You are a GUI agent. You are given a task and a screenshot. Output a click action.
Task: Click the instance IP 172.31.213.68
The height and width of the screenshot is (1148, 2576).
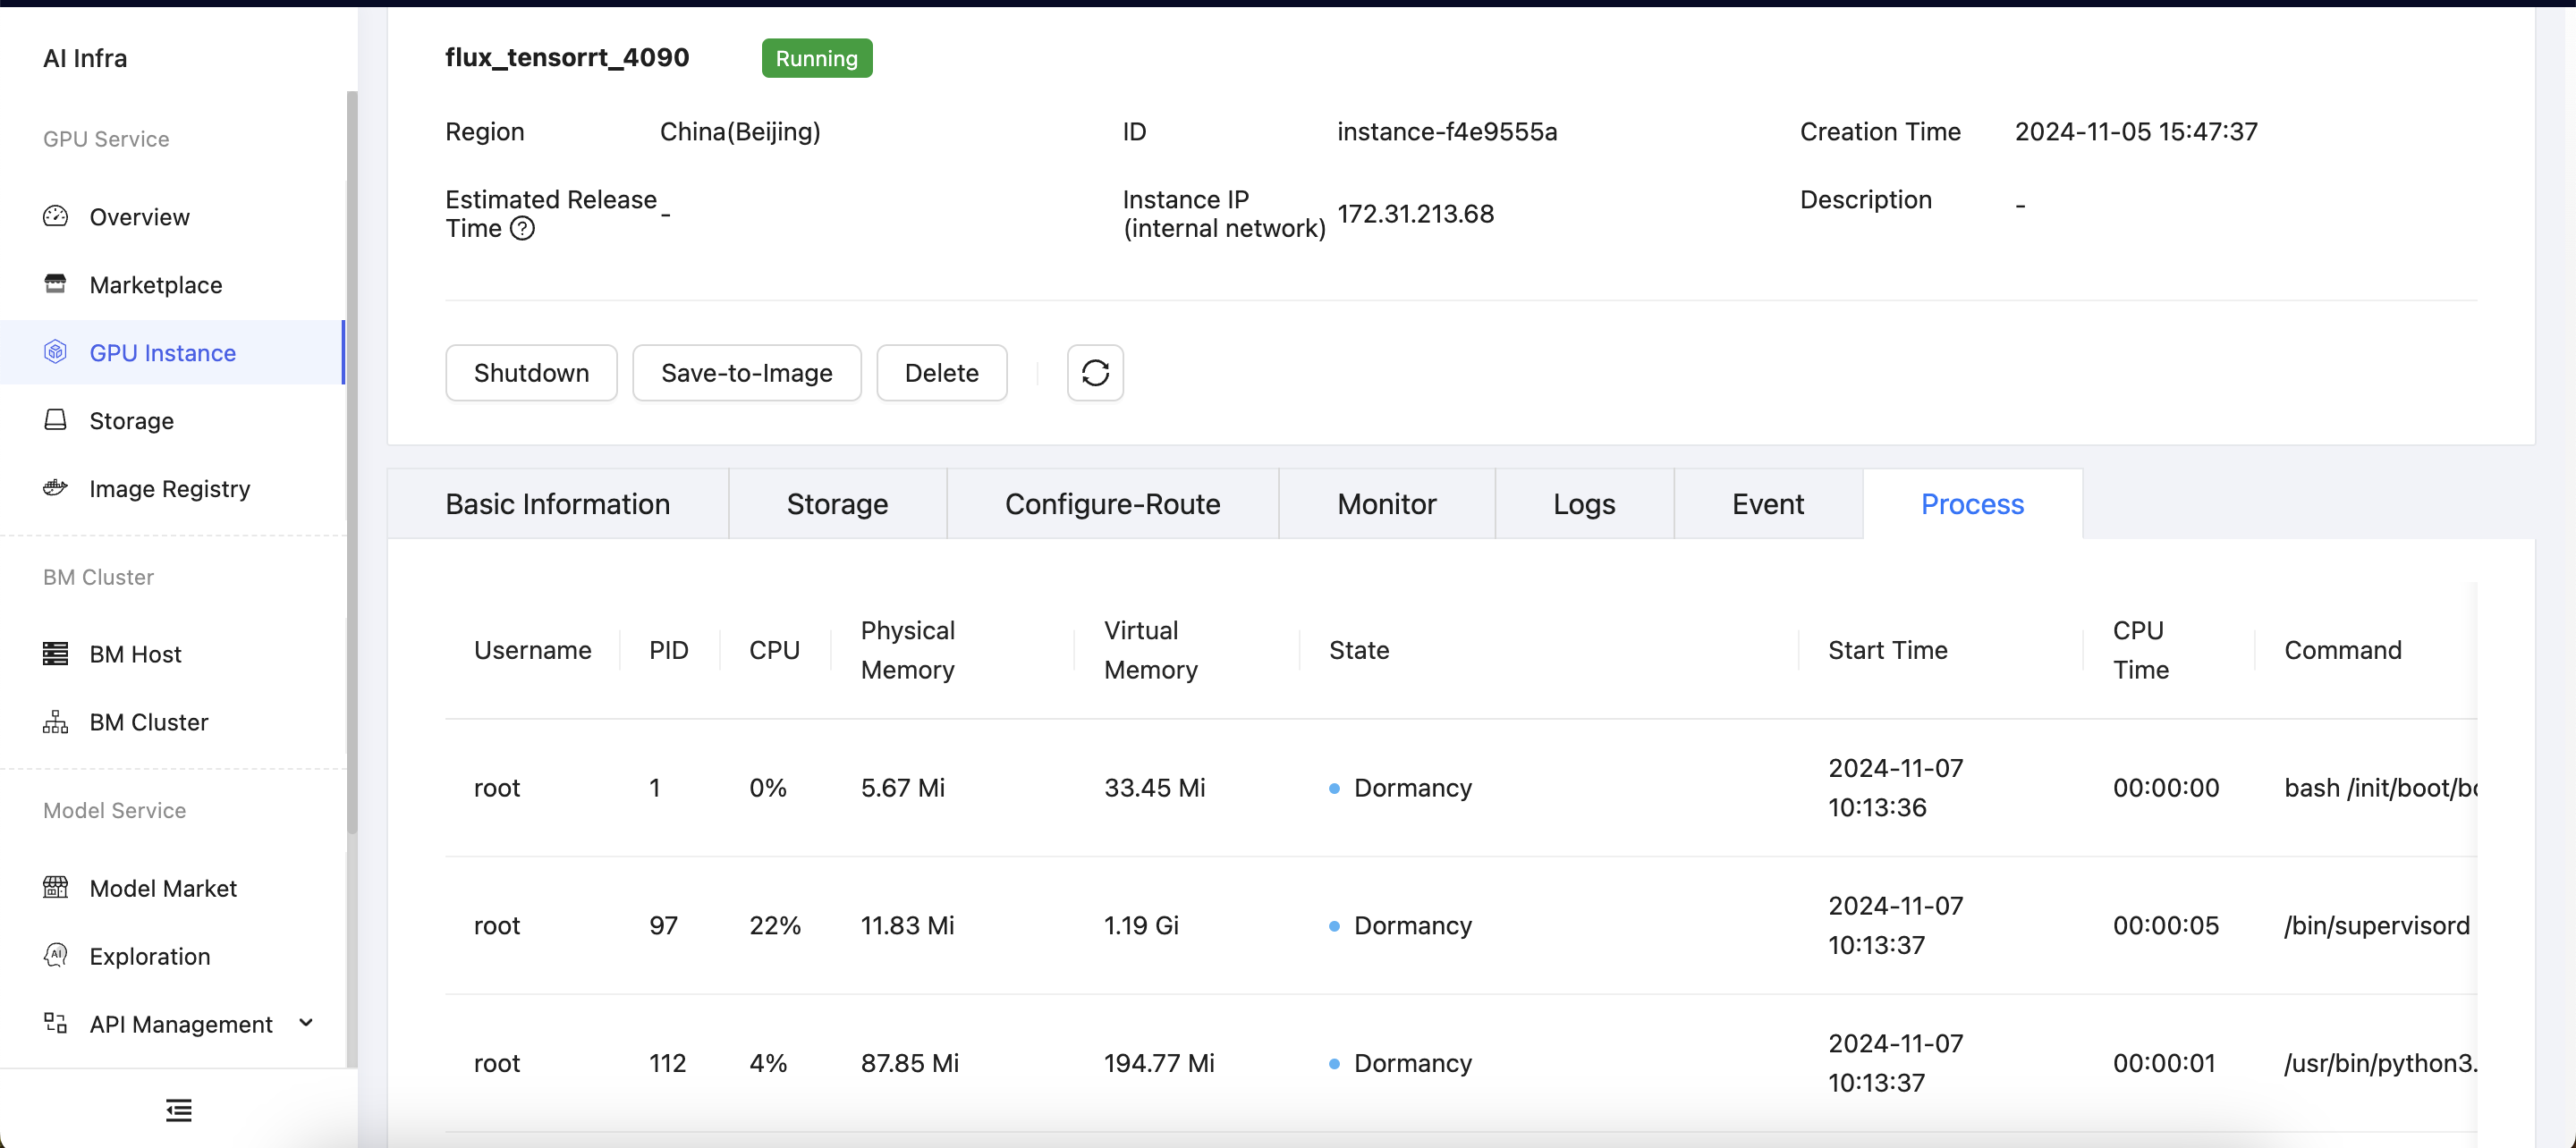[1415, 214]
